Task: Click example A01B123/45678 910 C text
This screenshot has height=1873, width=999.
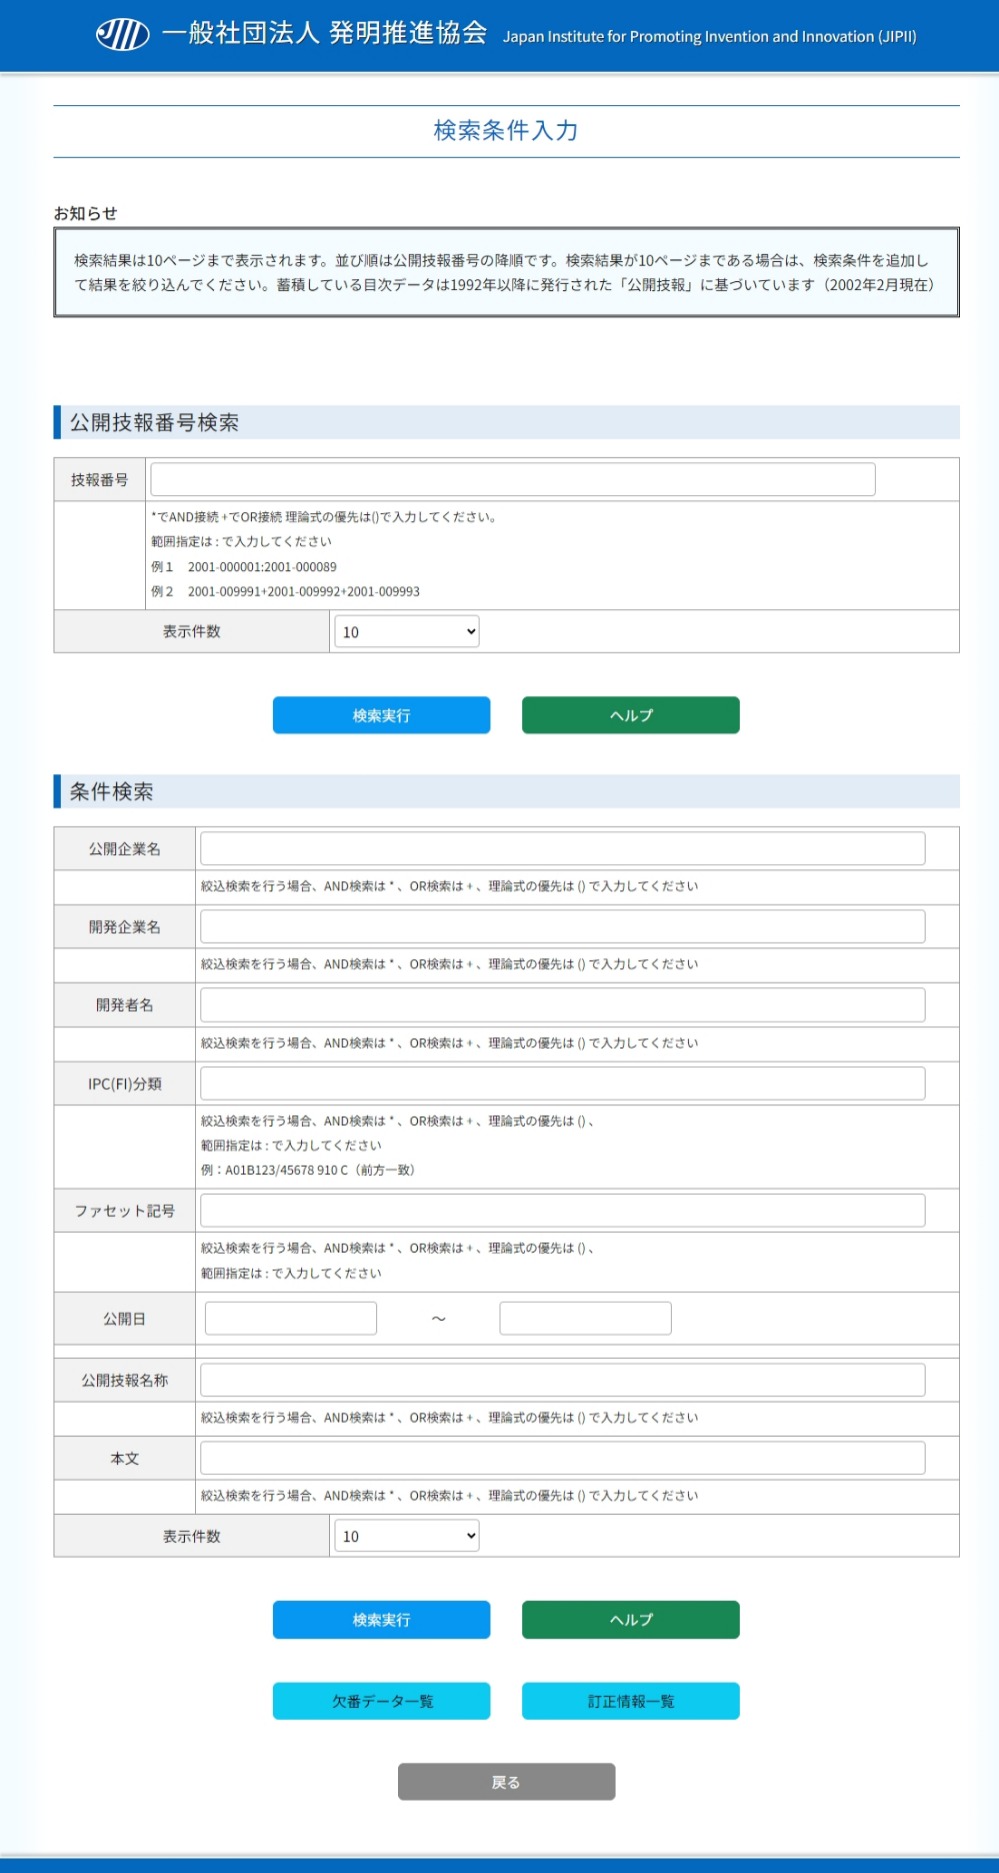Action: (287, 1170)
